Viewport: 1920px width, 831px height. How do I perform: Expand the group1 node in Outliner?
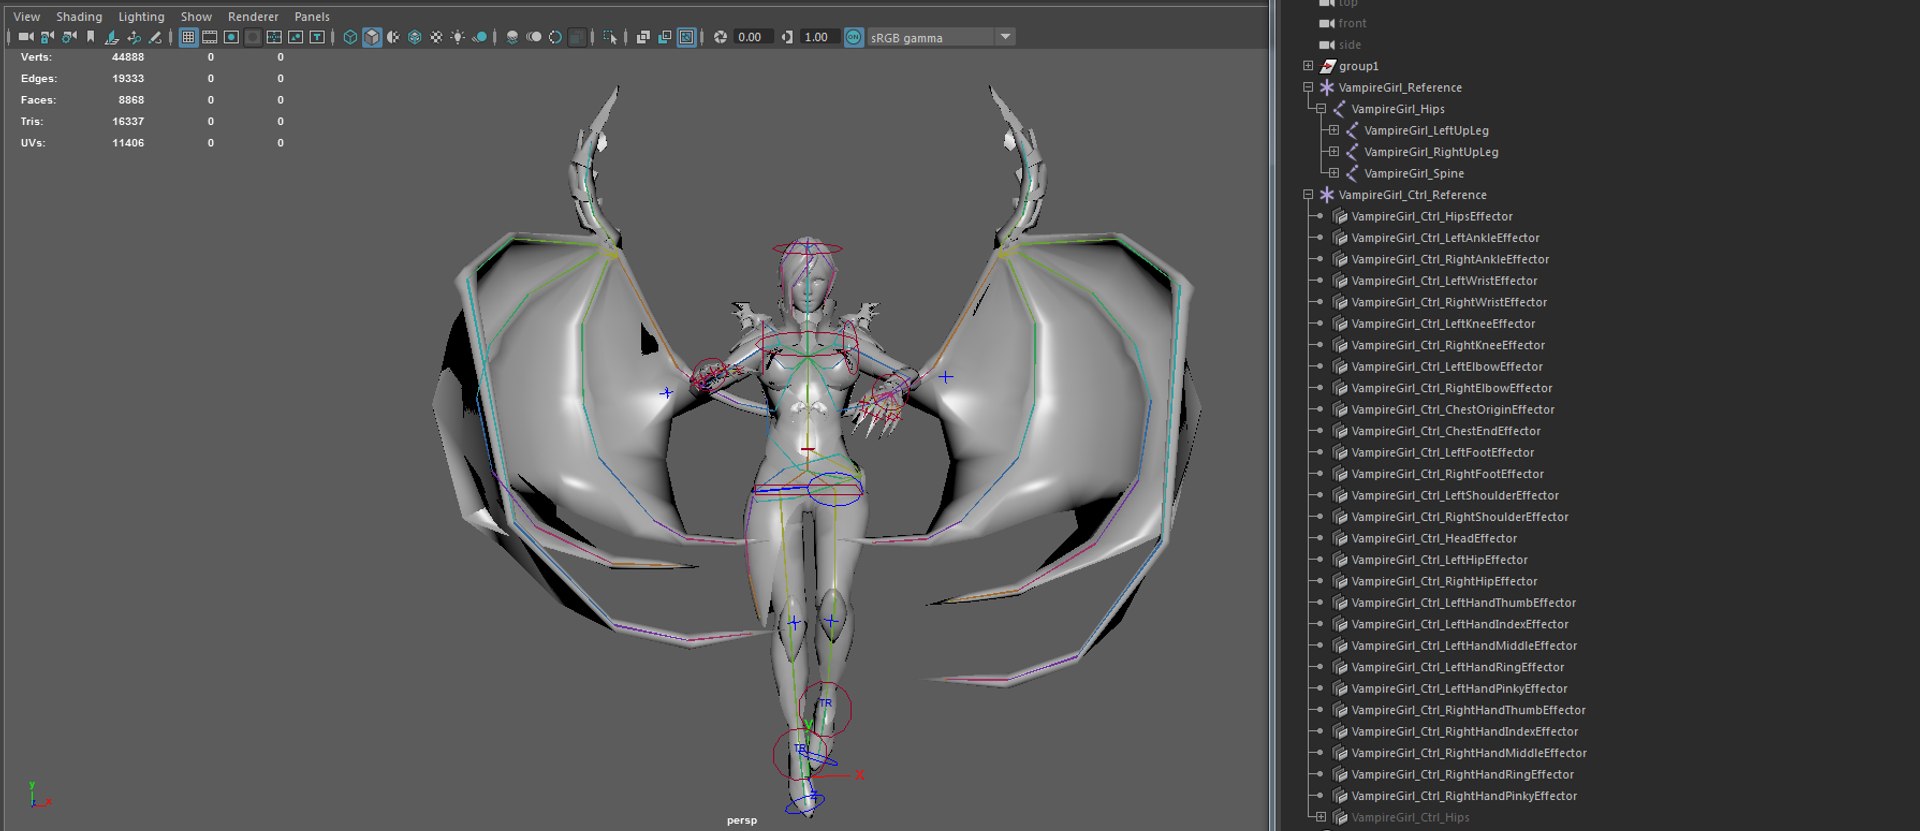pyautogui.click(x=1308, y=66)
